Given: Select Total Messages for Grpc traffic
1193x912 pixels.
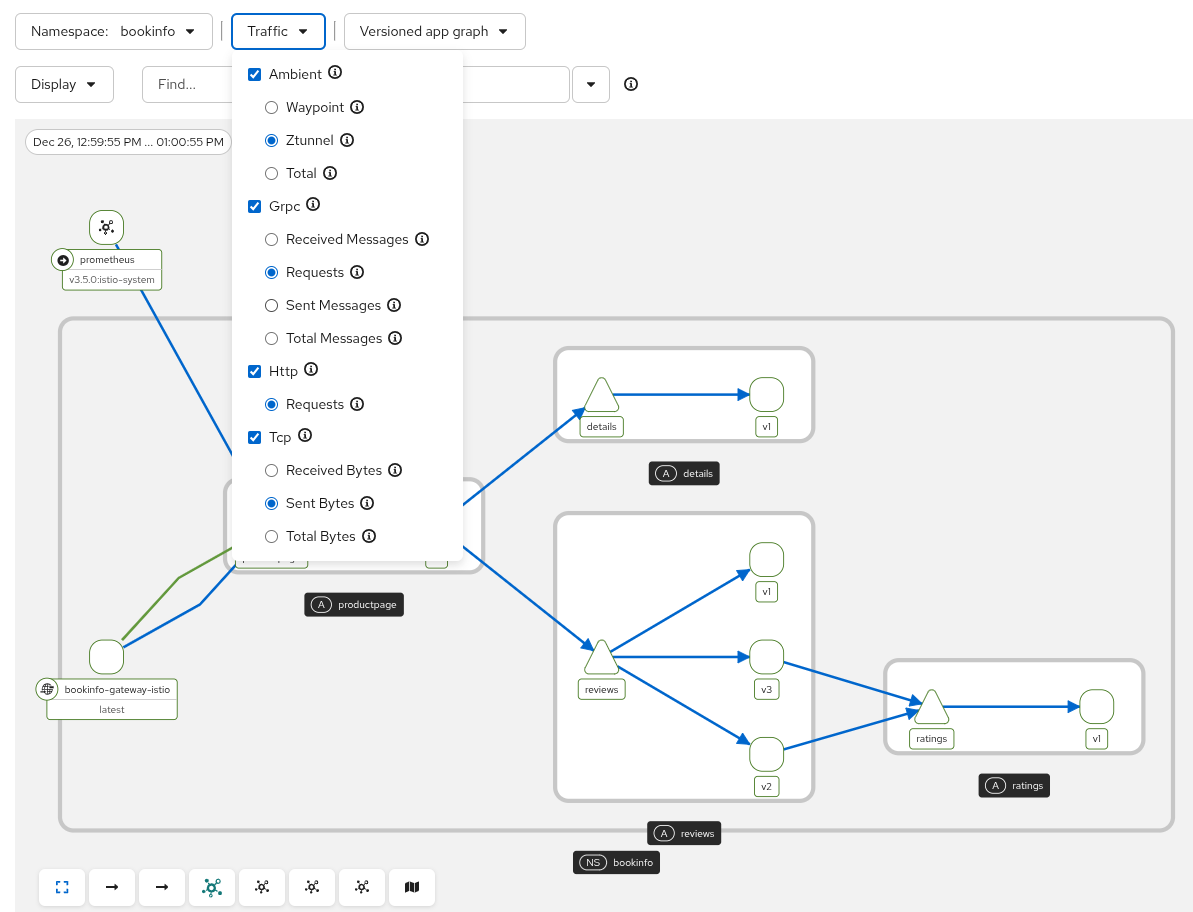Looking at the screenshot, I should click(271, 338).
